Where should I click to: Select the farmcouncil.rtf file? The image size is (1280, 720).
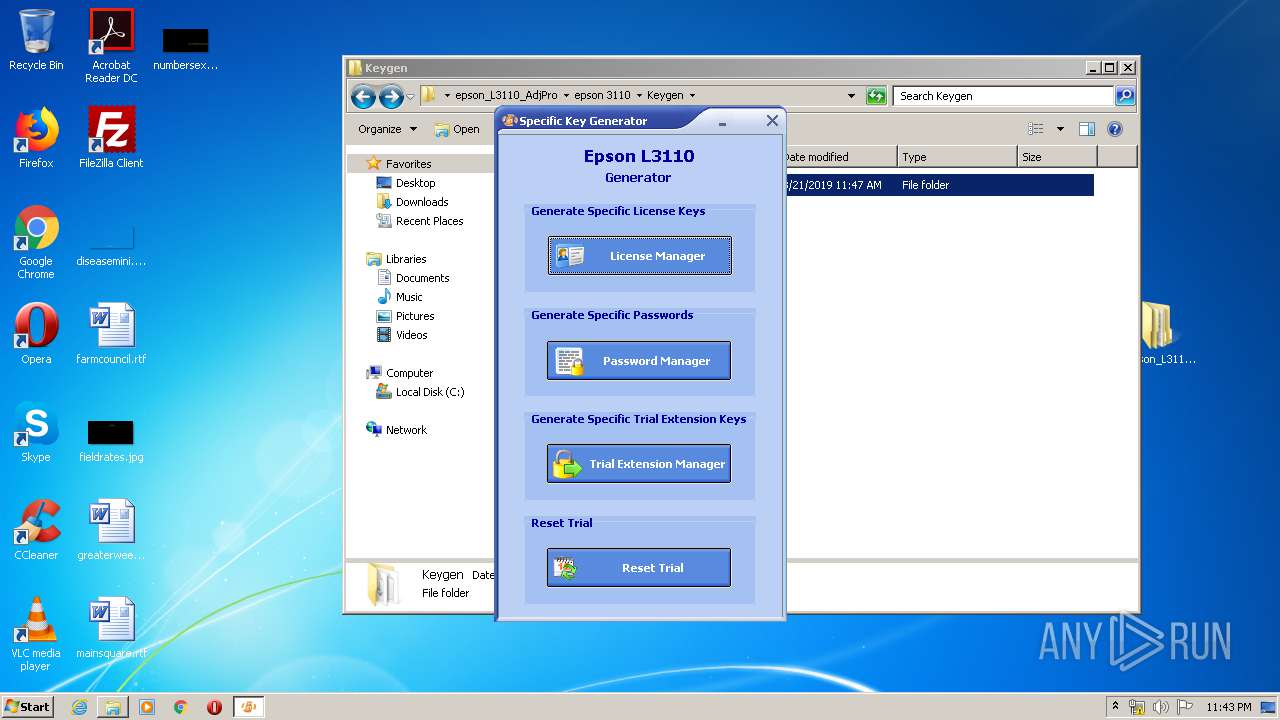coord(111,334)
